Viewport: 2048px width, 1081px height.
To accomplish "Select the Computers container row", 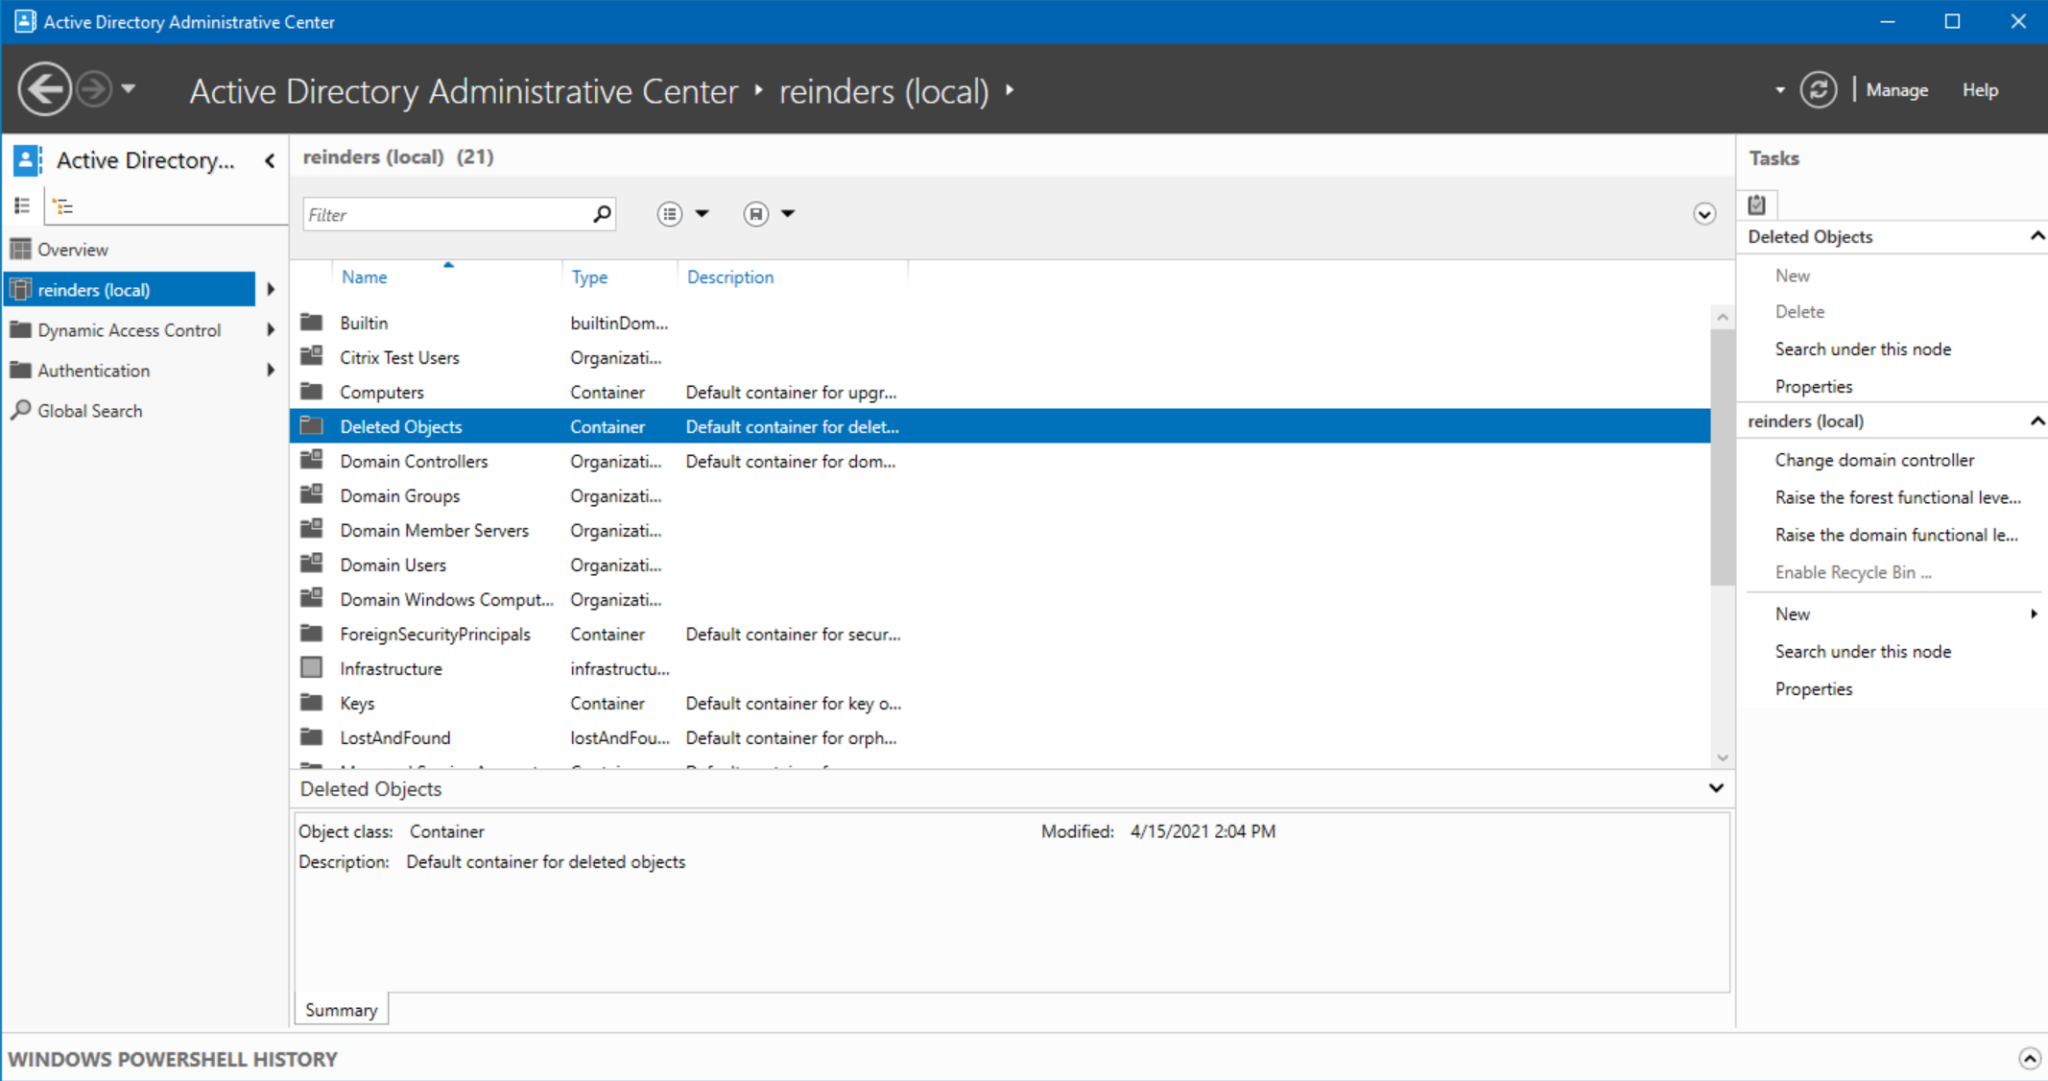I will click(381, 391).
